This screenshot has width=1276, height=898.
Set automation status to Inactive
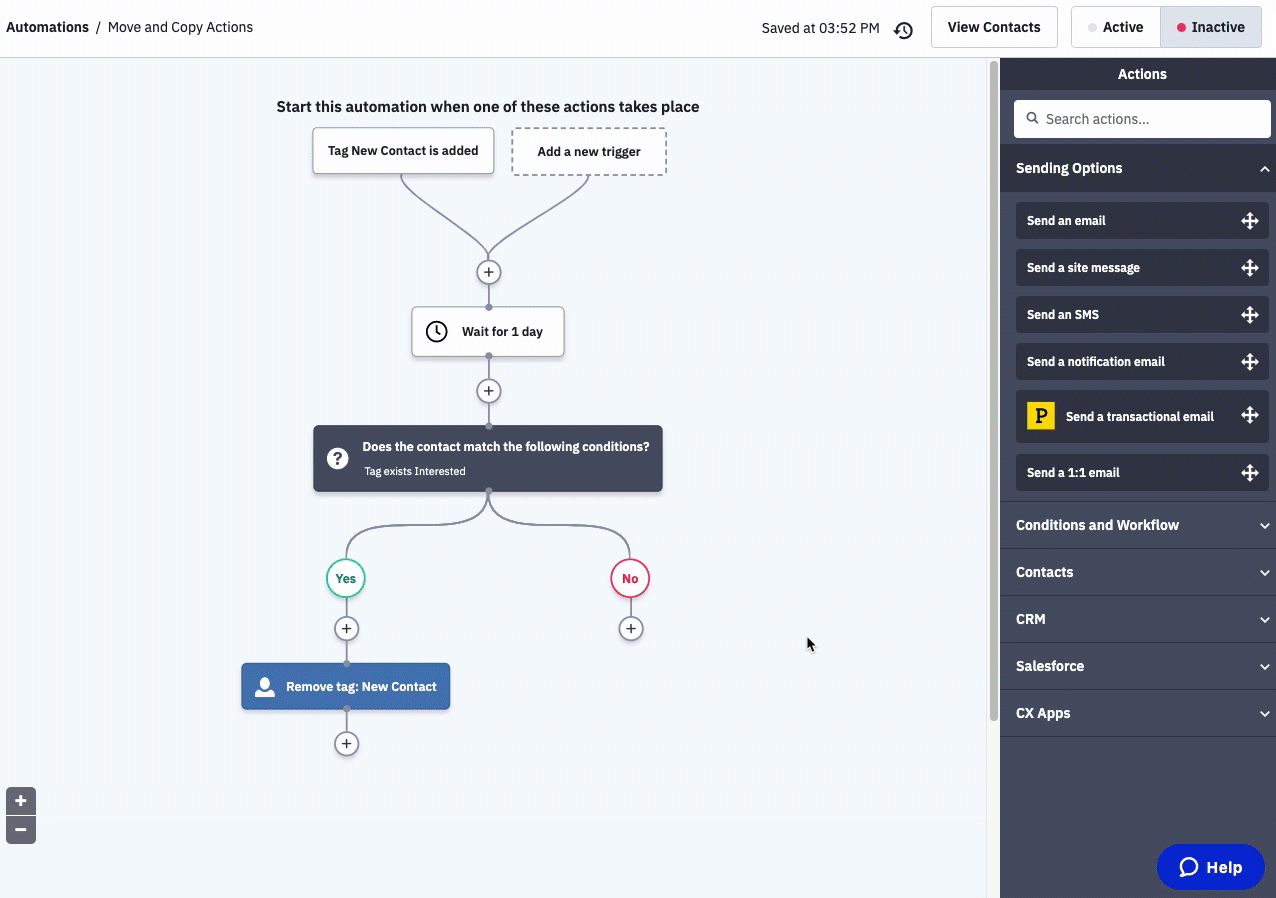click(x=1210, y=28)
